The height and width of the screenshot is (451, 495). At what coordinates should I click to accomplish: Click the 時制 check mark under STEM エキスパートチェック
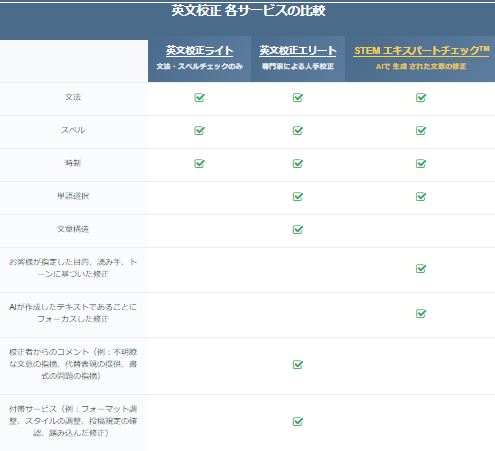[421, 163]
